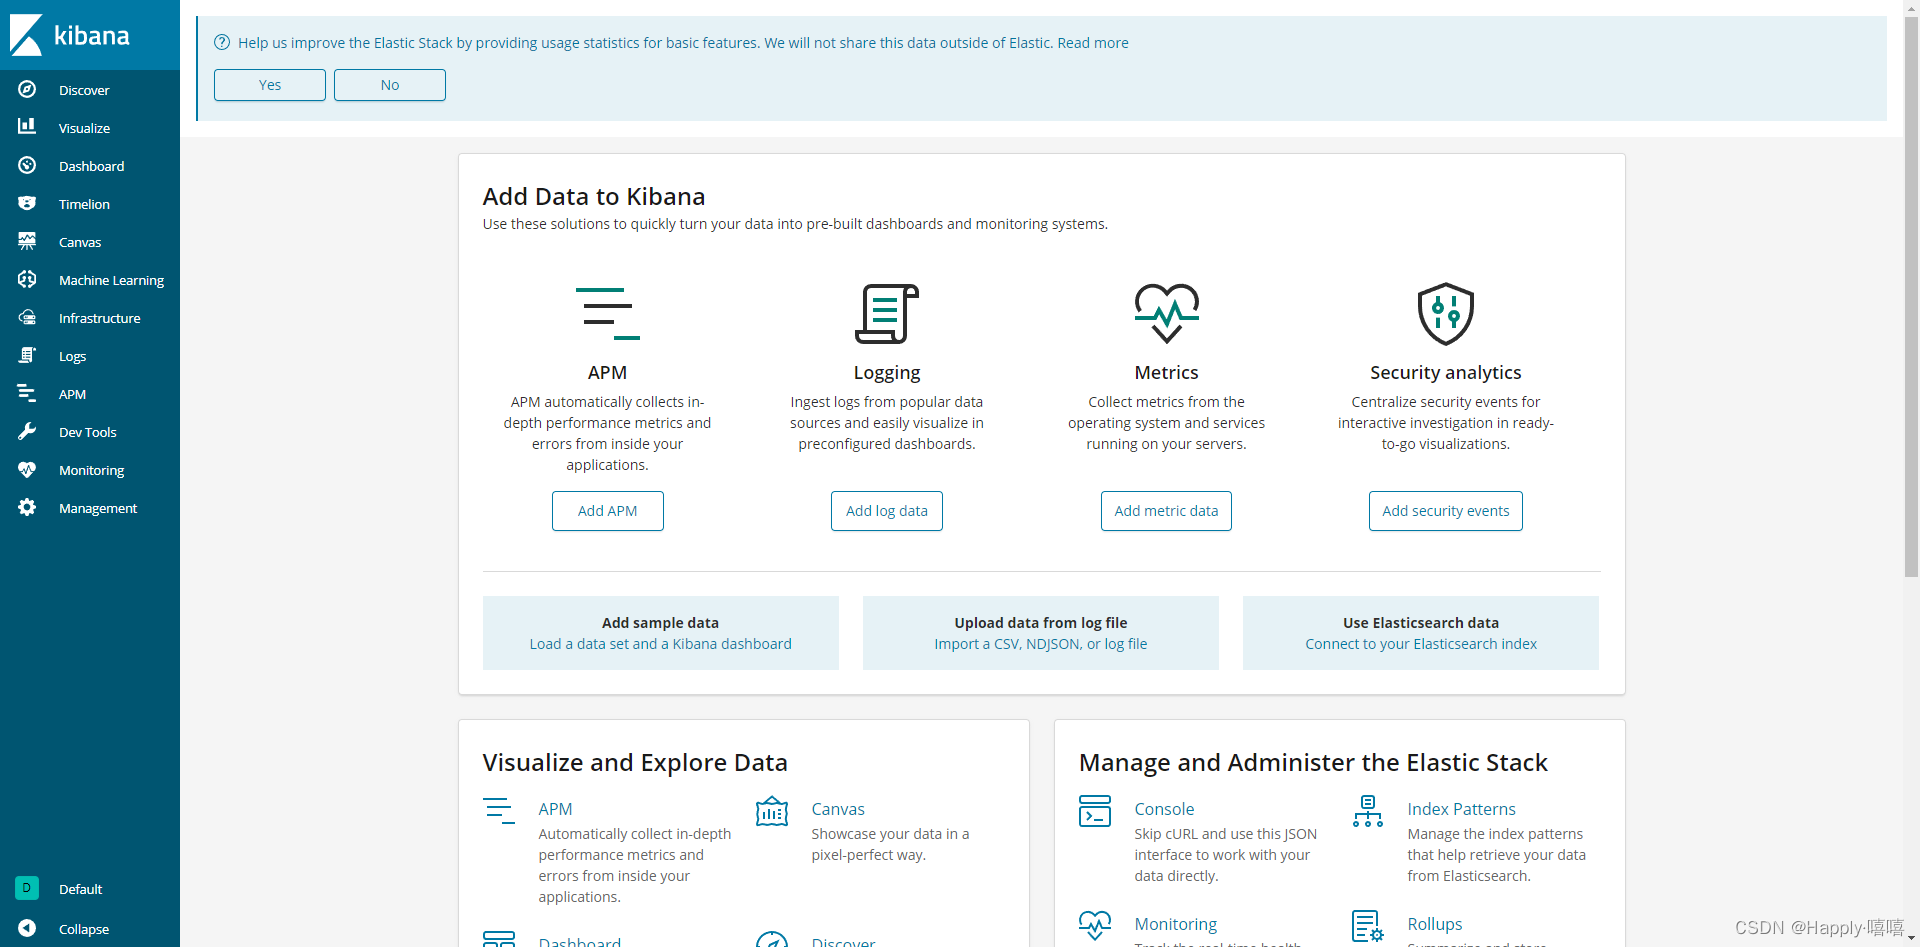The image size is (1920, 947).
Task: Open the APM link in Visualize section
Action: point(555,809)
